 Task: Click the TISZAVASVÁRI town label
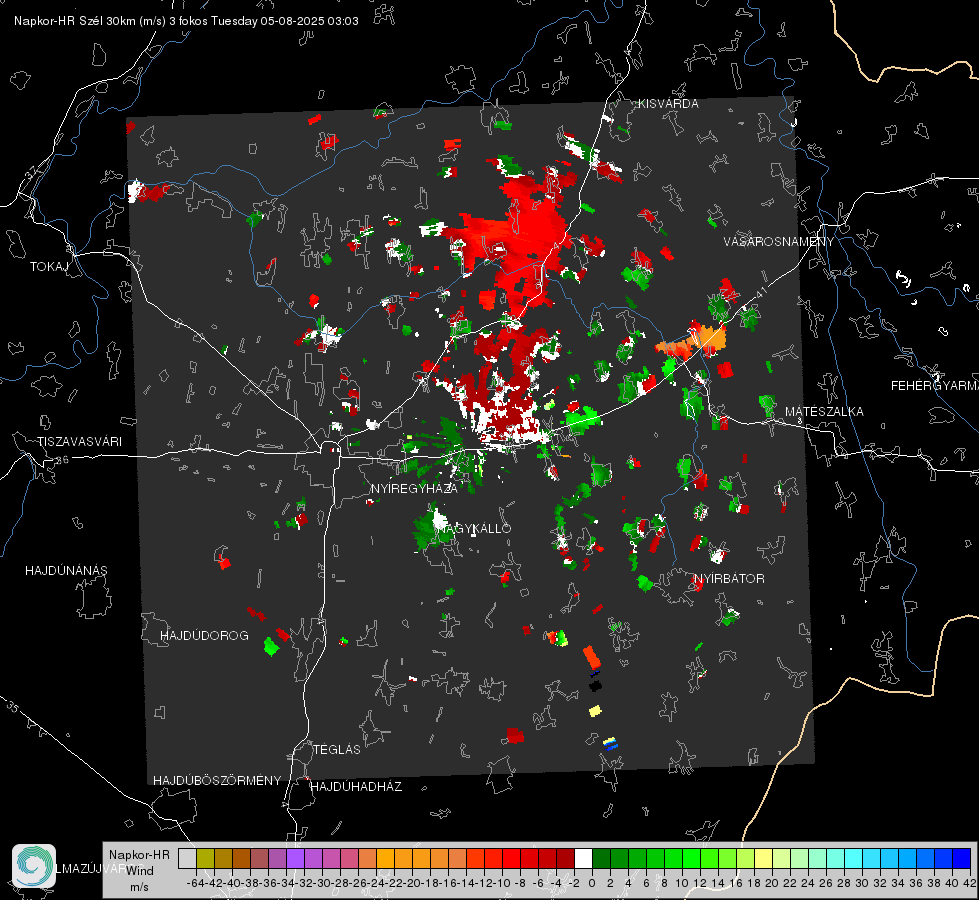pyautogui.click(x=80, y=442)
